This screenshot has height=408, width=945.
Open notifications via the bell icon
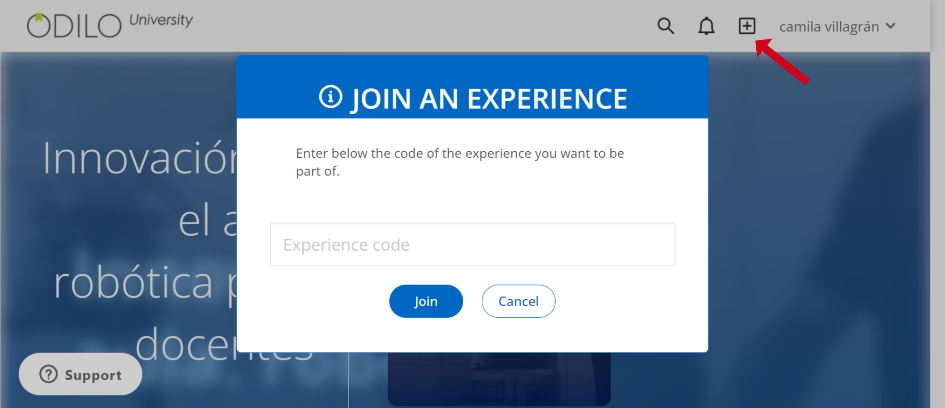706,27
